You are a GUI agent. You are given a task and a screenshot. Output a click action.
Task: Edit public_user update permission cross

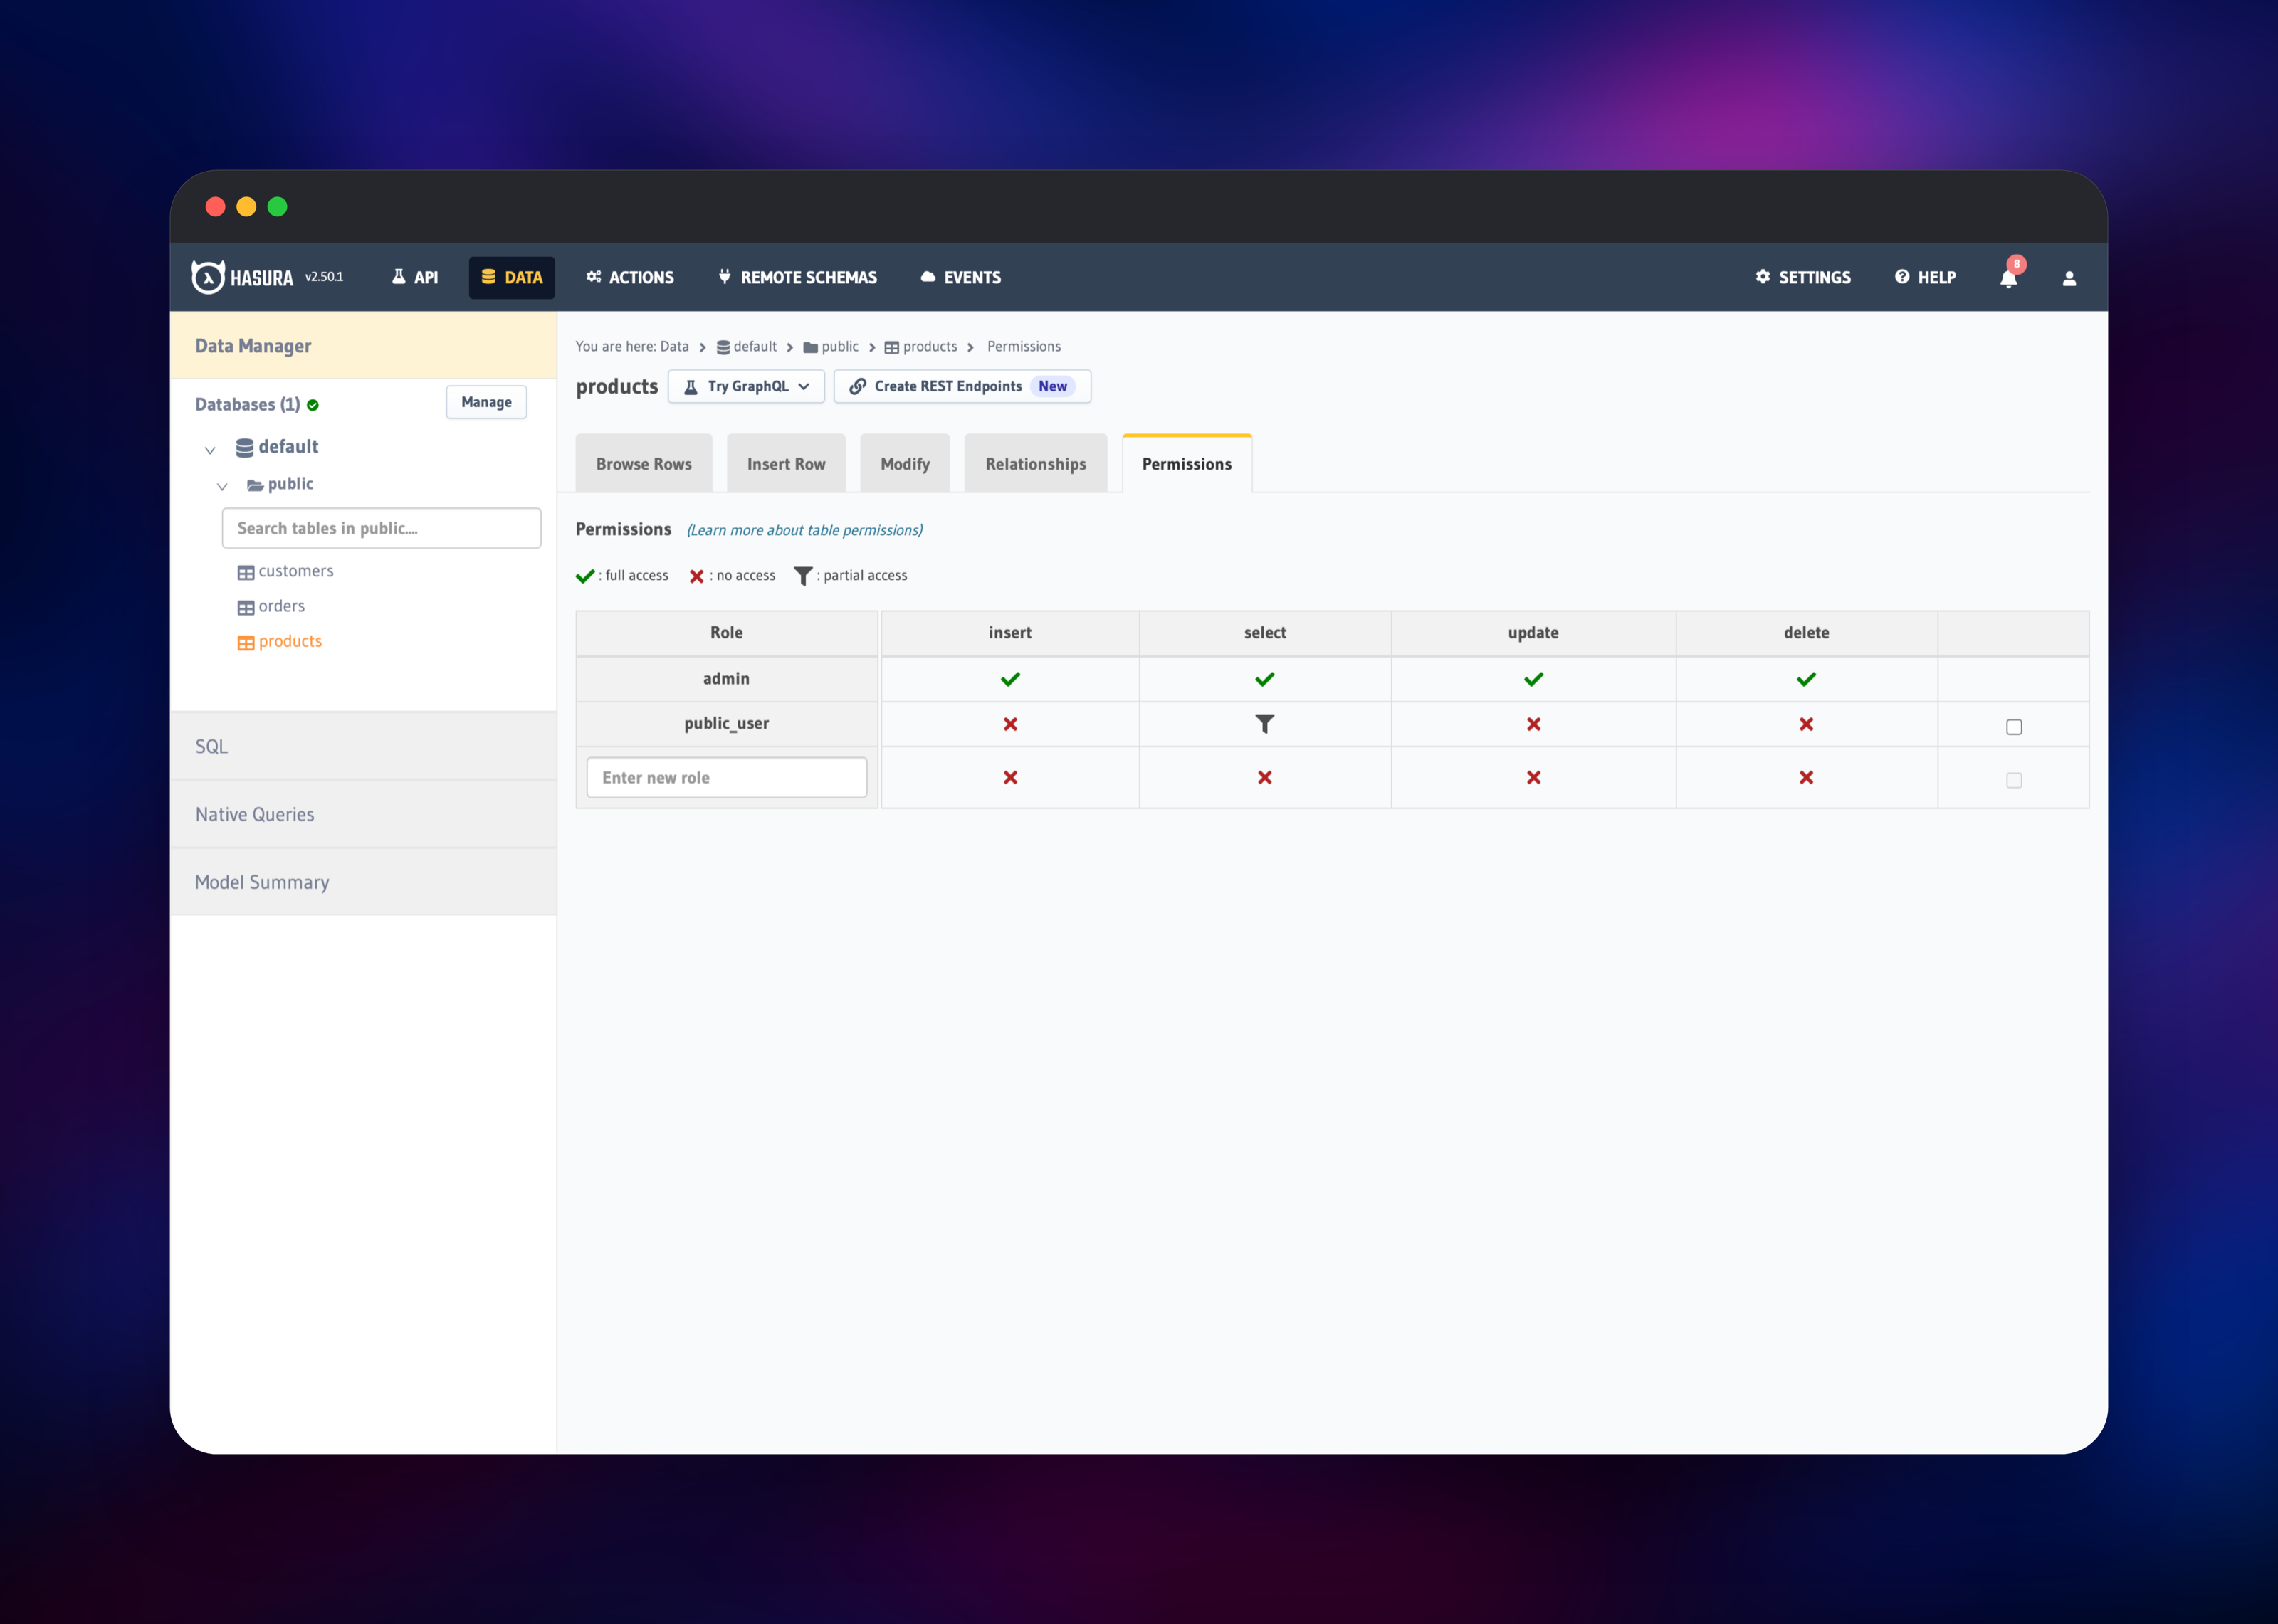click(x=1533, y=724)
